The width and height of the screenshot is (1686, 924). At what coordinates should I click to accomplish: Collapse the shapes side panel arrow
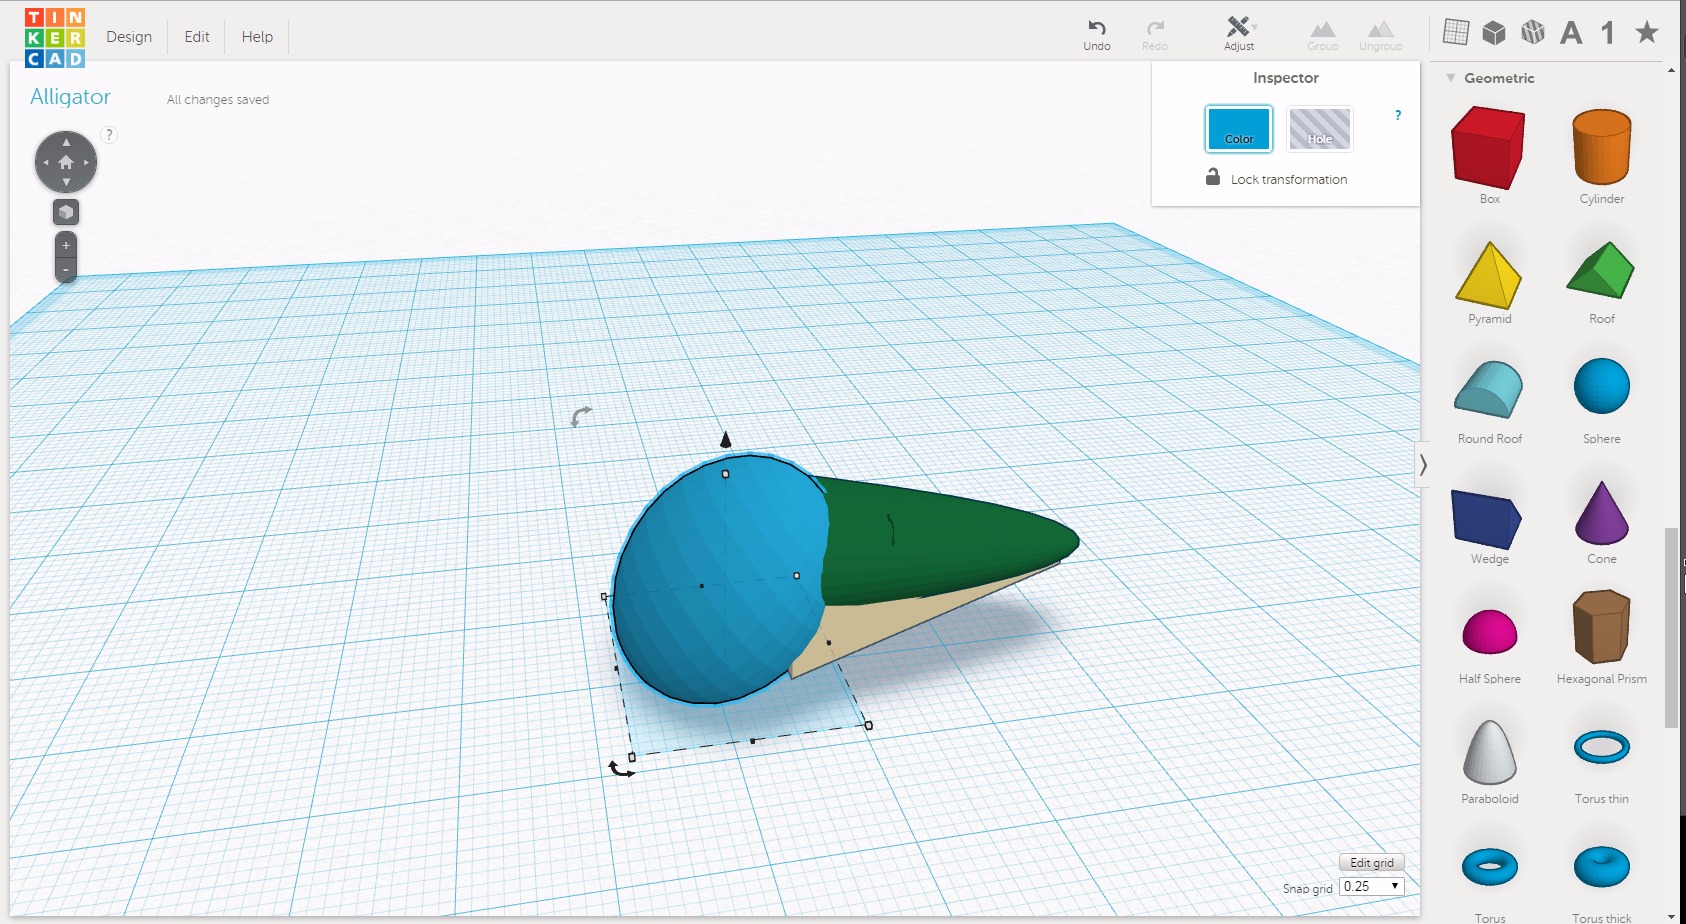coord(1423,465)
